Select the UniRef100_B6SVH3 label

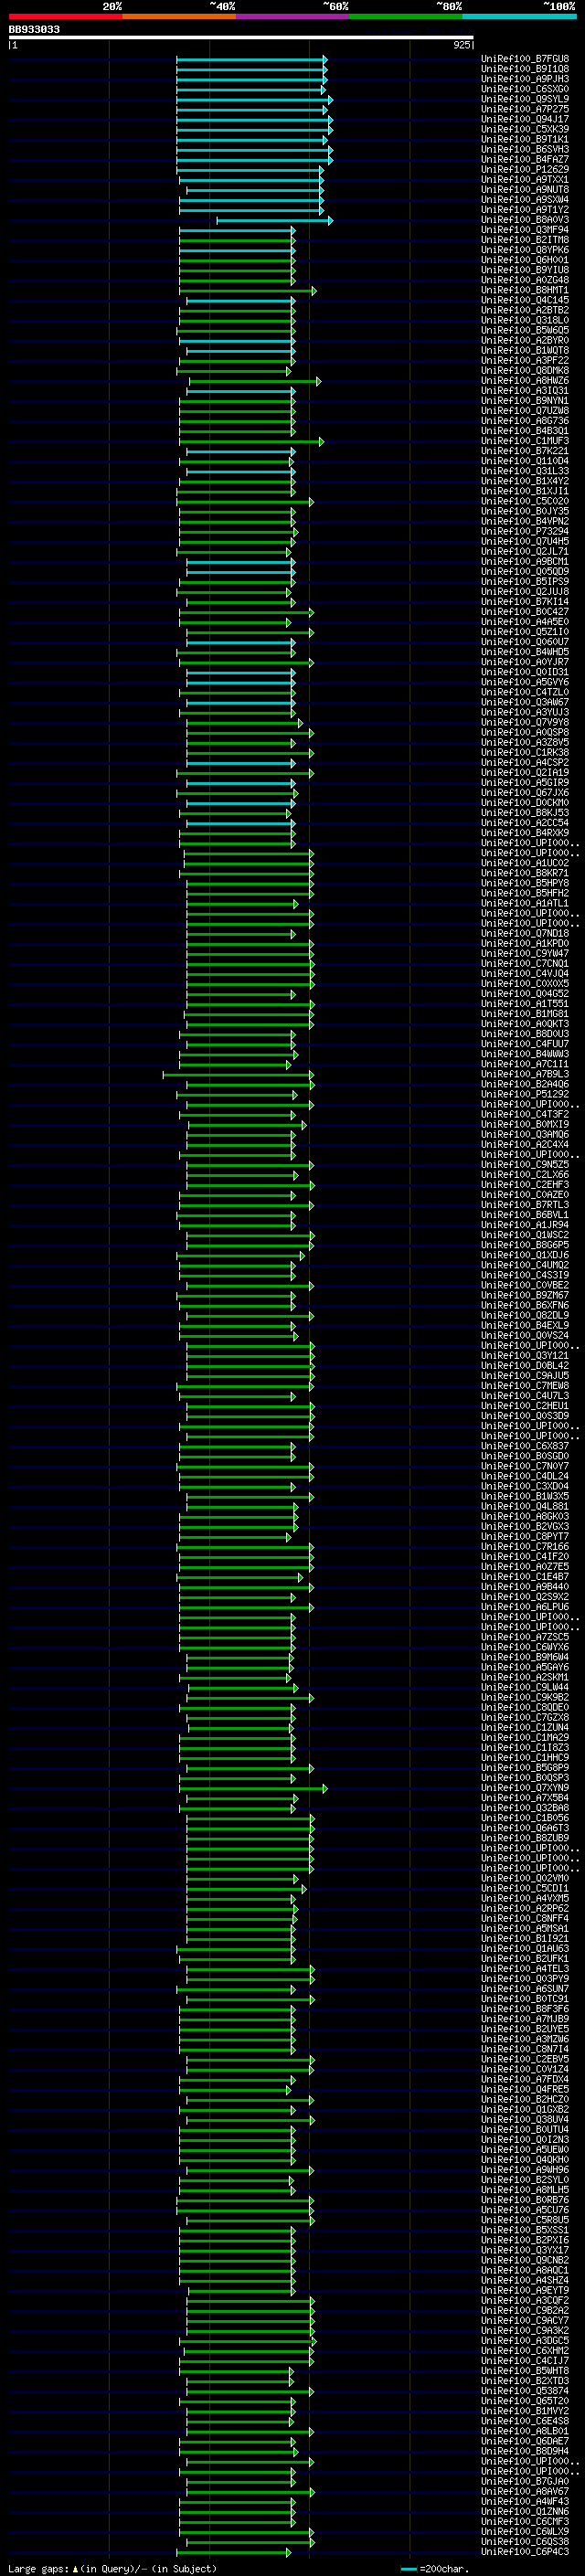coord(524,149)
